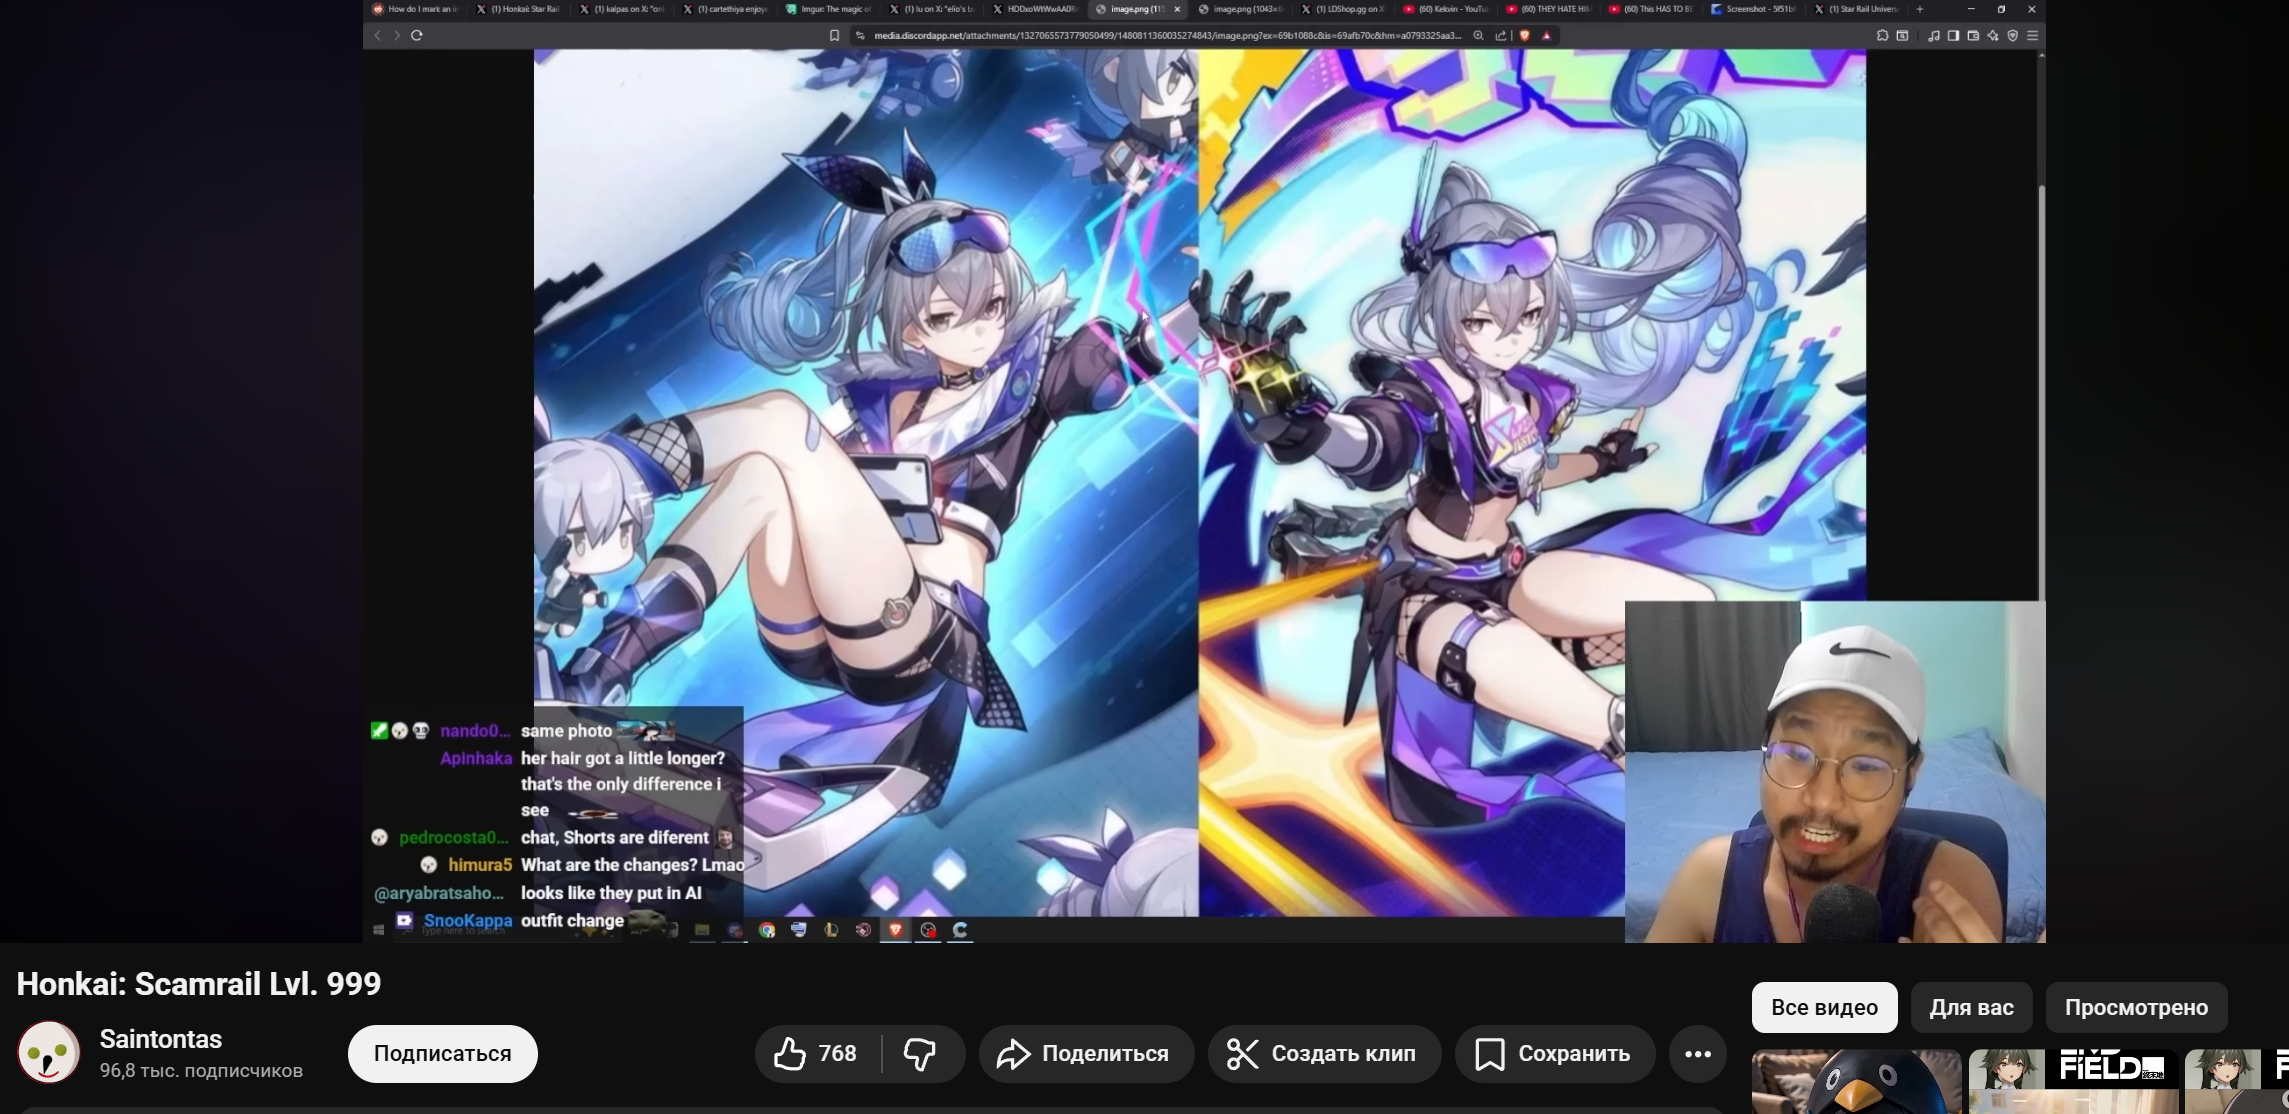Open the three-dots more actions menu
Image resolution: width=2289 pixels, height=1114 pixels.
(x=1698, y=1054)
